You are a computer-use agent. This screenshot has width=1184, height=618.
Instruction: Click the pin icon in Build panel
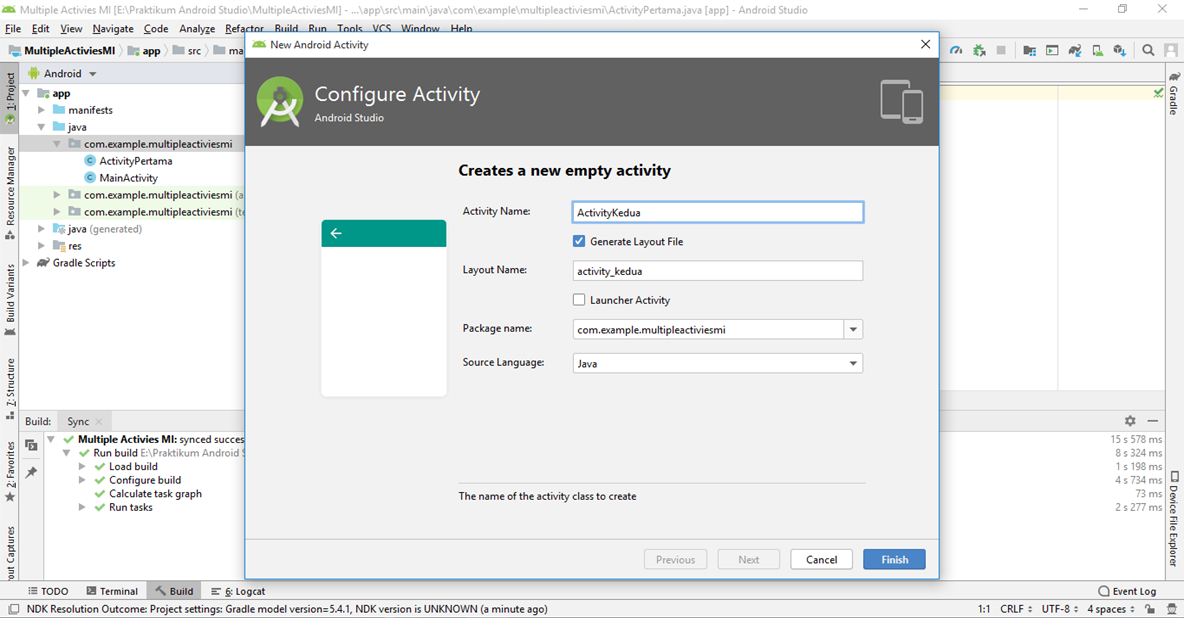click(31, 472)
